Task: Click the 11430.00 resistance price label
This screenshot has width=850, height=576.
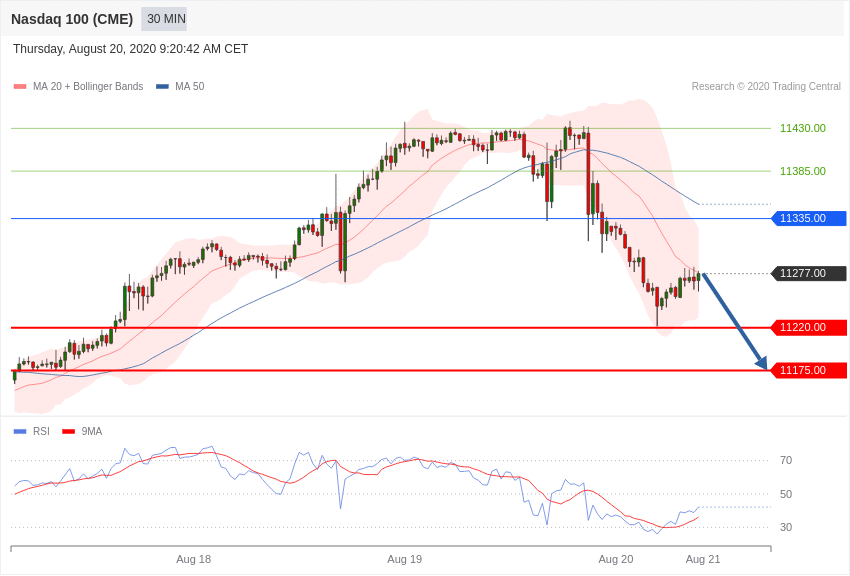Action: [x=802, y=128]
